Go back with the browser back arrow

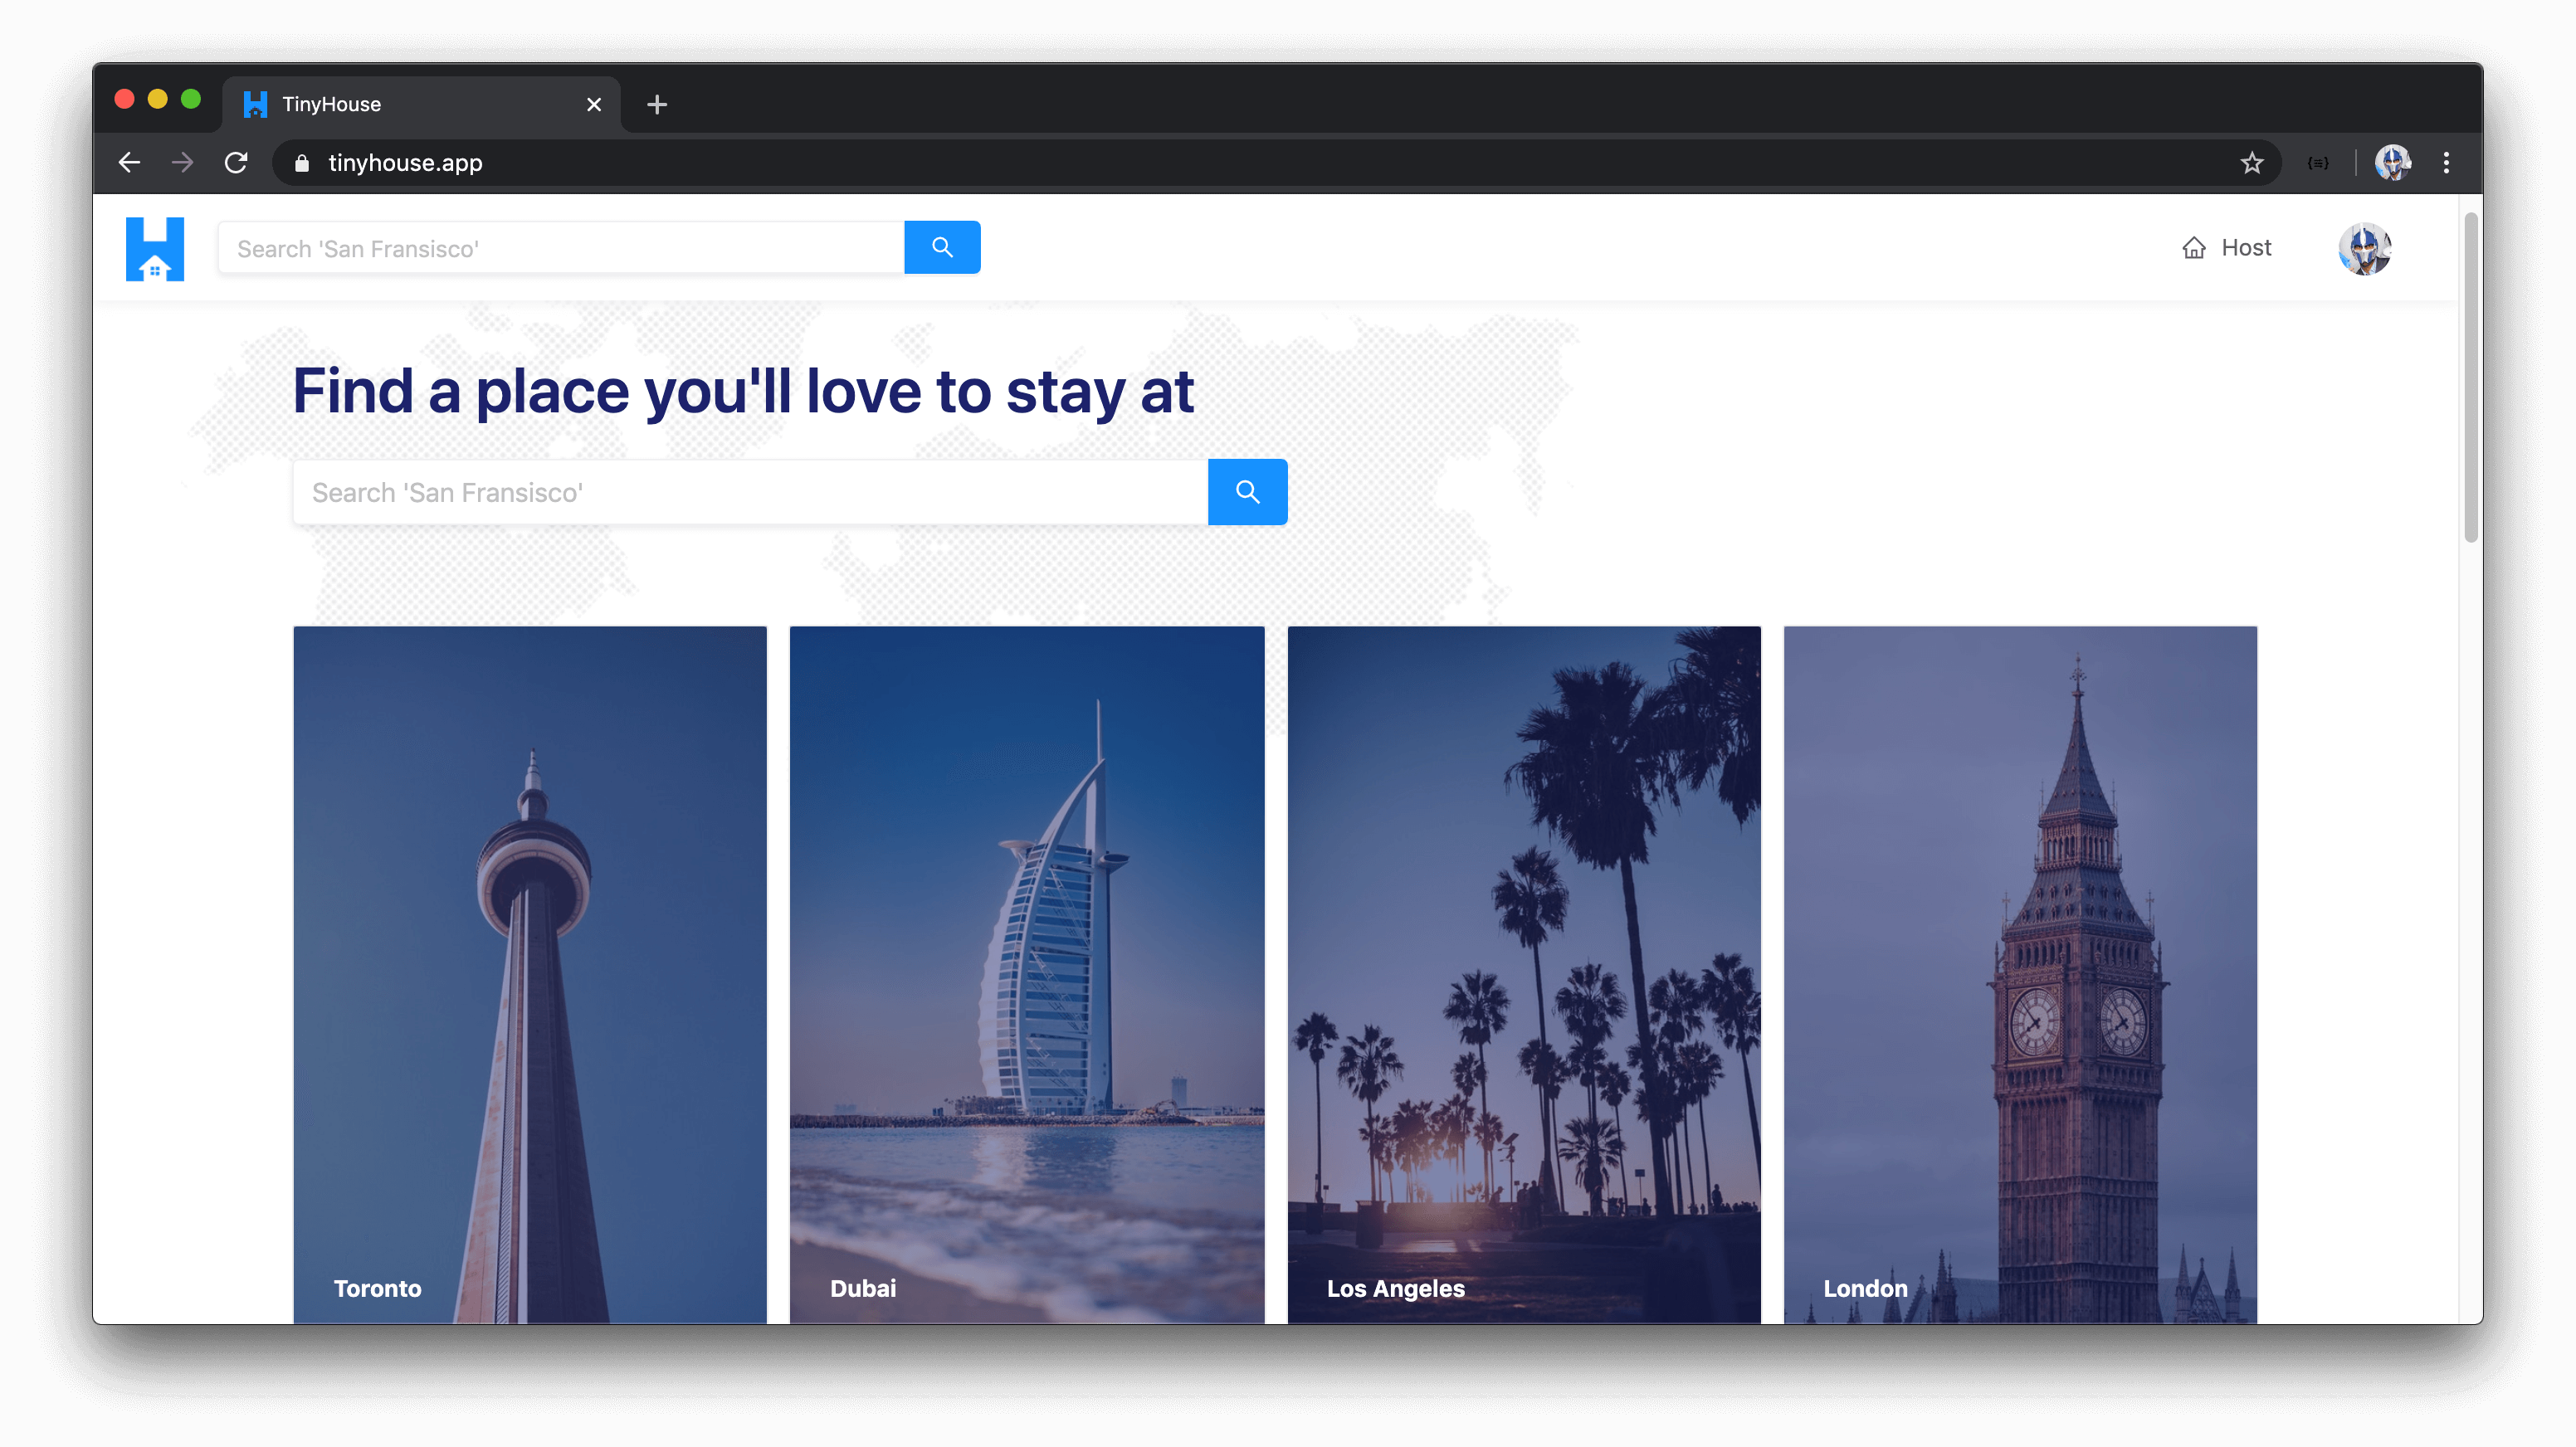(130, 162)
